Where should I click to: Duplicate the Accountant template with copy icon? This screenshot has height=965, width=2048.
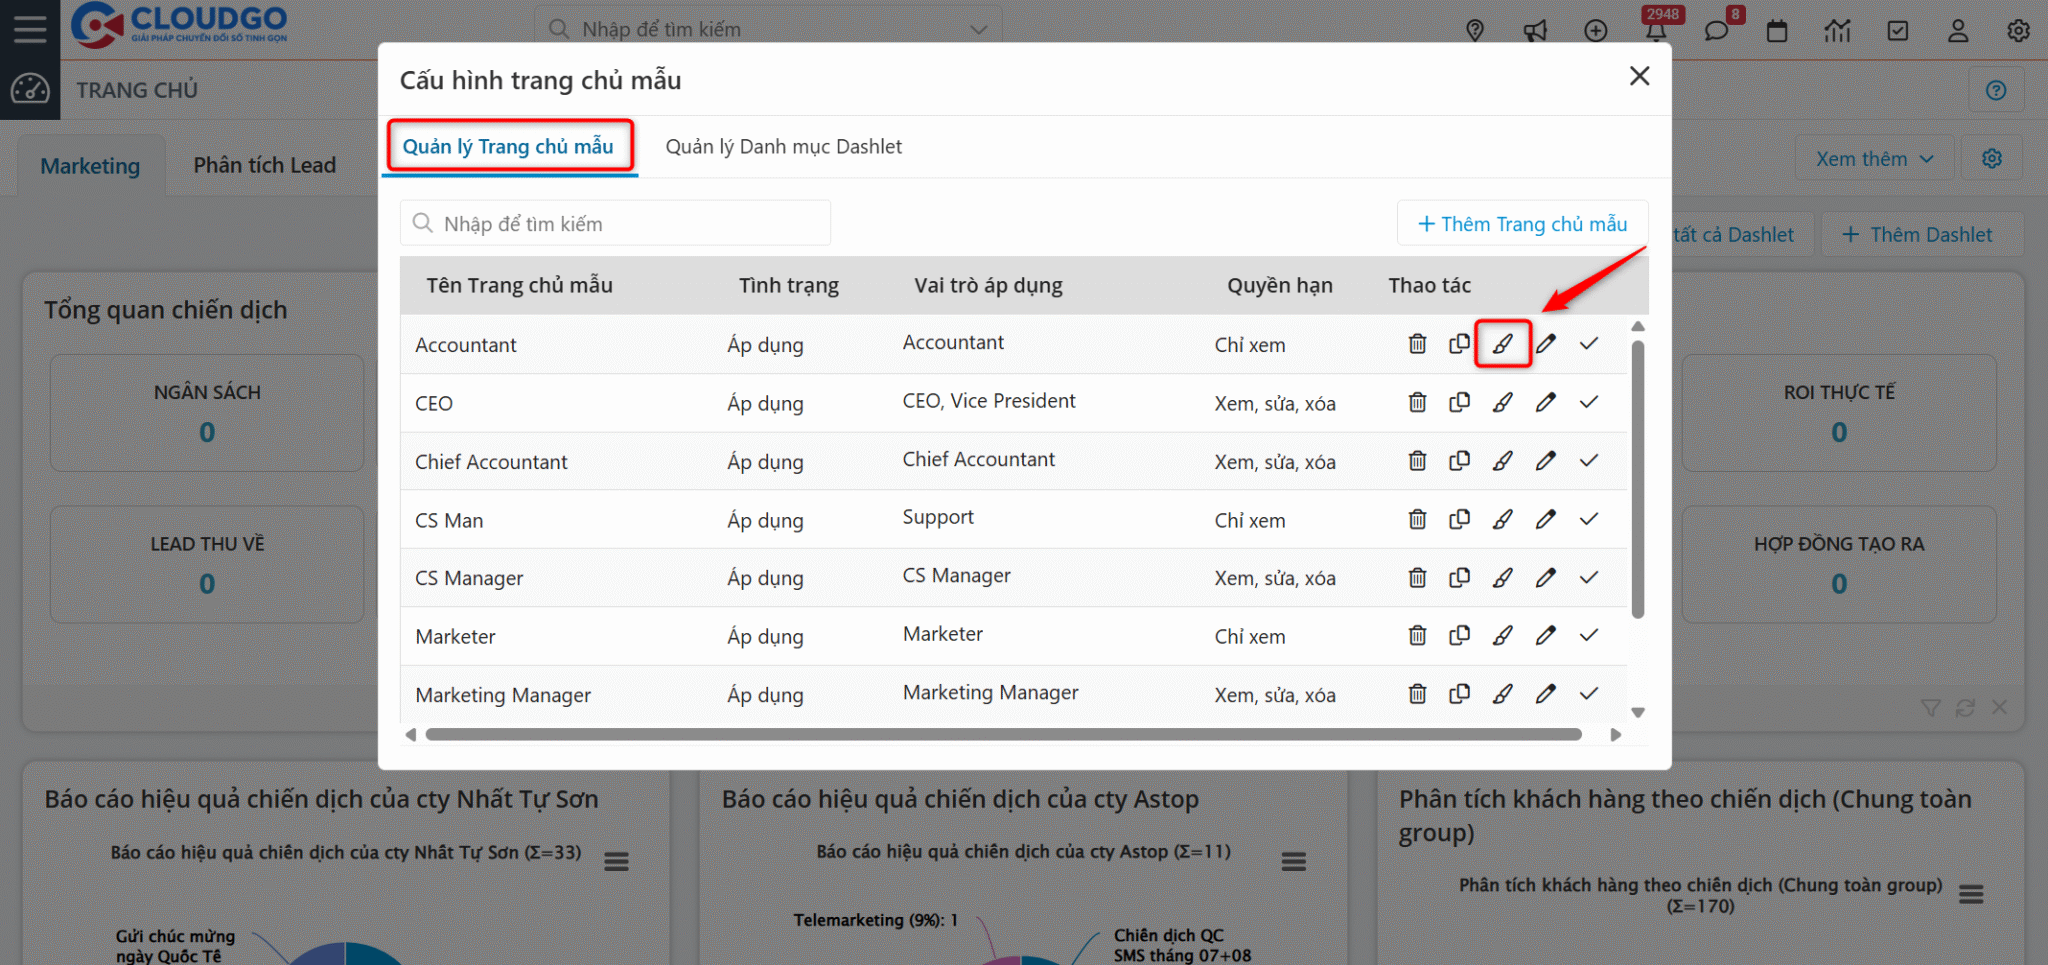(x=1459, y=344)
